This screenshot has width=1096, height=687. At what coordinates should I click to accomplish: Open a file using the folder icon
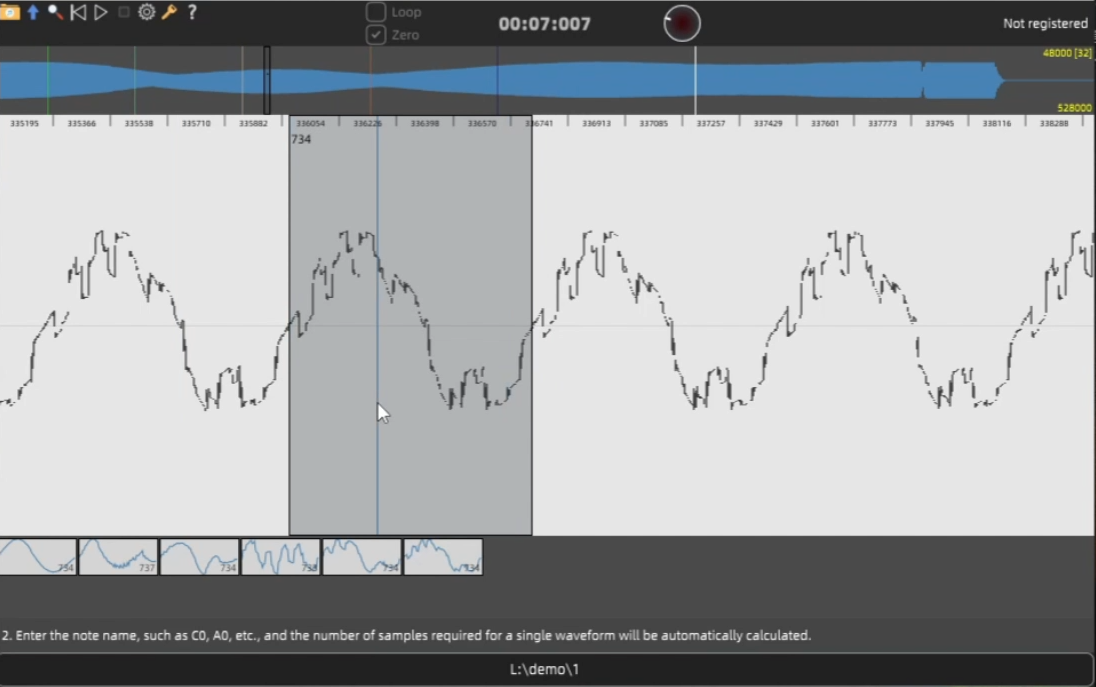click(10, 12)
